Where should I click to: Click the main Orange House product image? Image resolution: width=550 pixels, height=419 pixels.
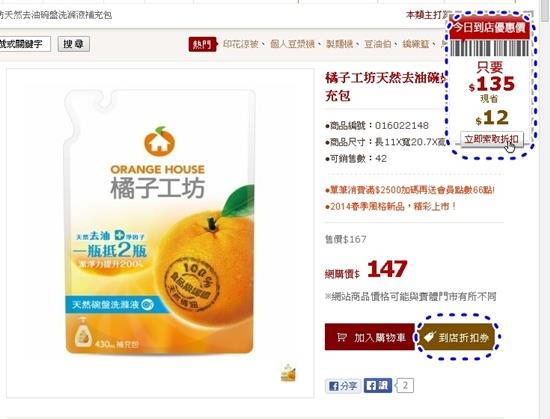tap(160, 222)
